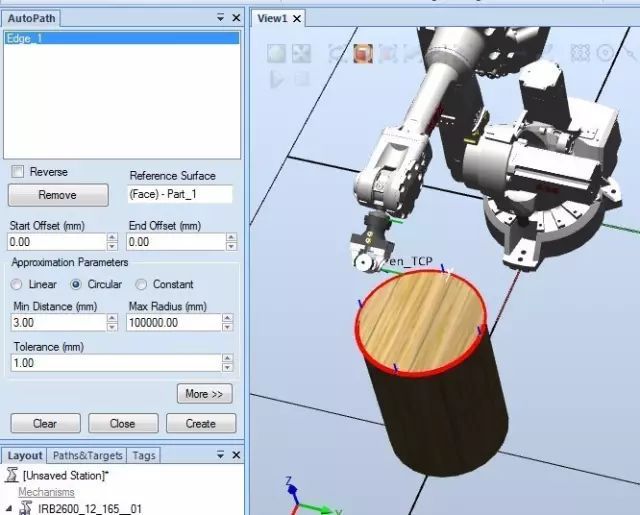Screen dimensions: 640x515
Task: Open the Tags tab
Action: 144,455
